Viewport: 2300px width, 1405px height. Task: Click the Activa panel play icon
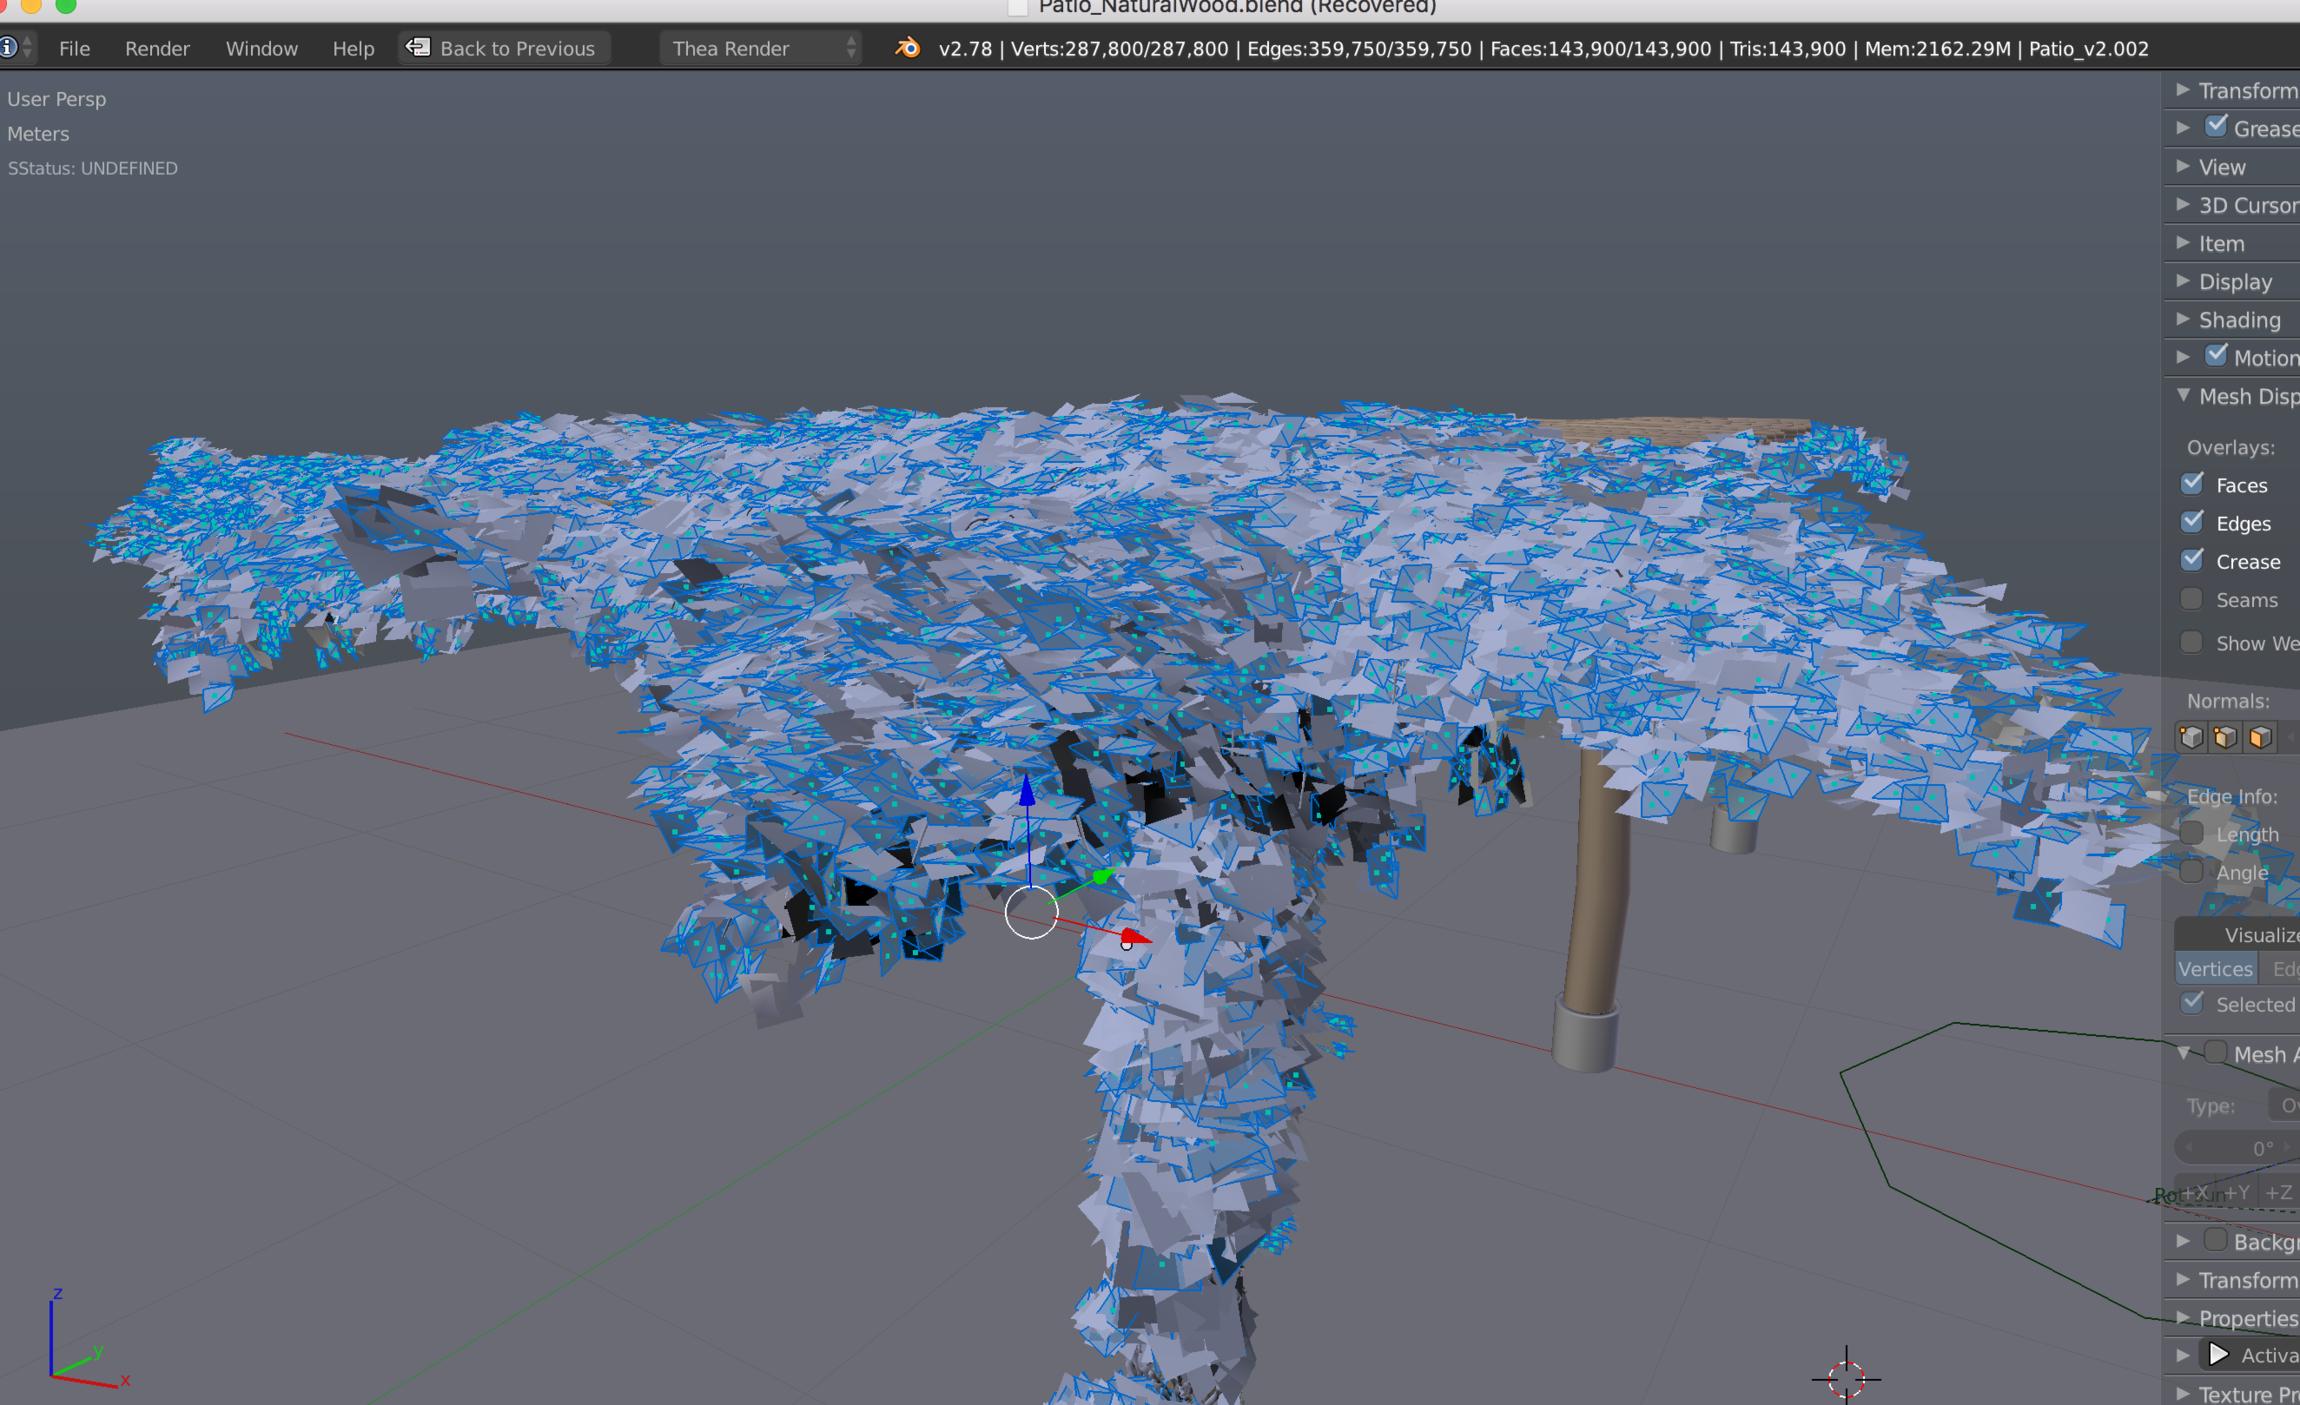tap(2218, 1355)
